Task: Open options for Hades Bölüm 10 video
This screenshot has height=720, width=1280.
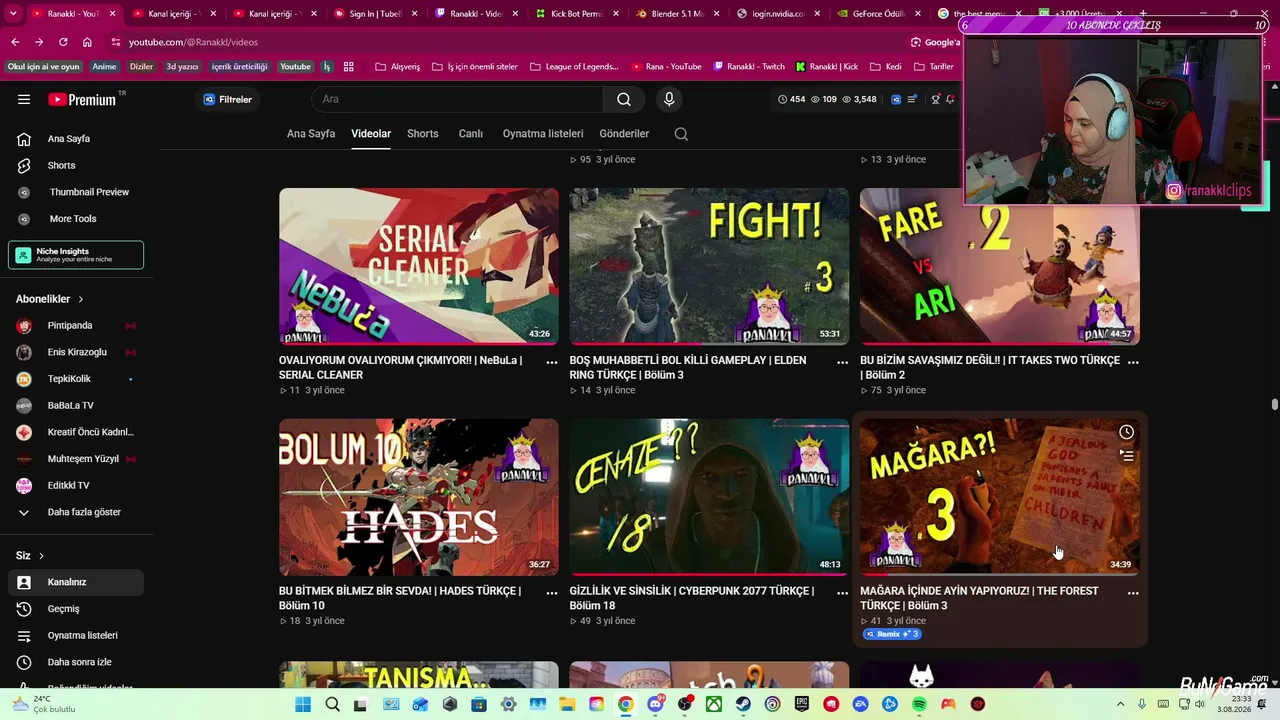Action: [x=552, y=593]
